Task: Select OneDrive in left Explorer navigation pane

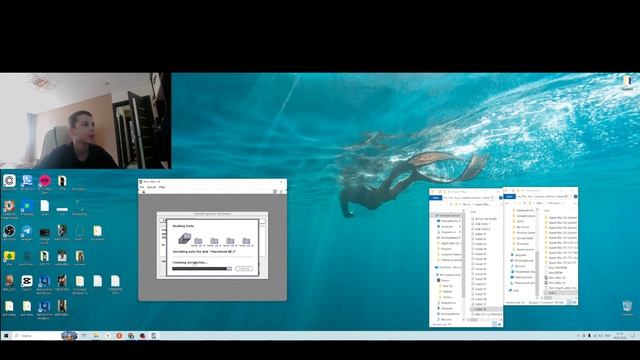Action: pyautogui.click(x=448, y=267)
